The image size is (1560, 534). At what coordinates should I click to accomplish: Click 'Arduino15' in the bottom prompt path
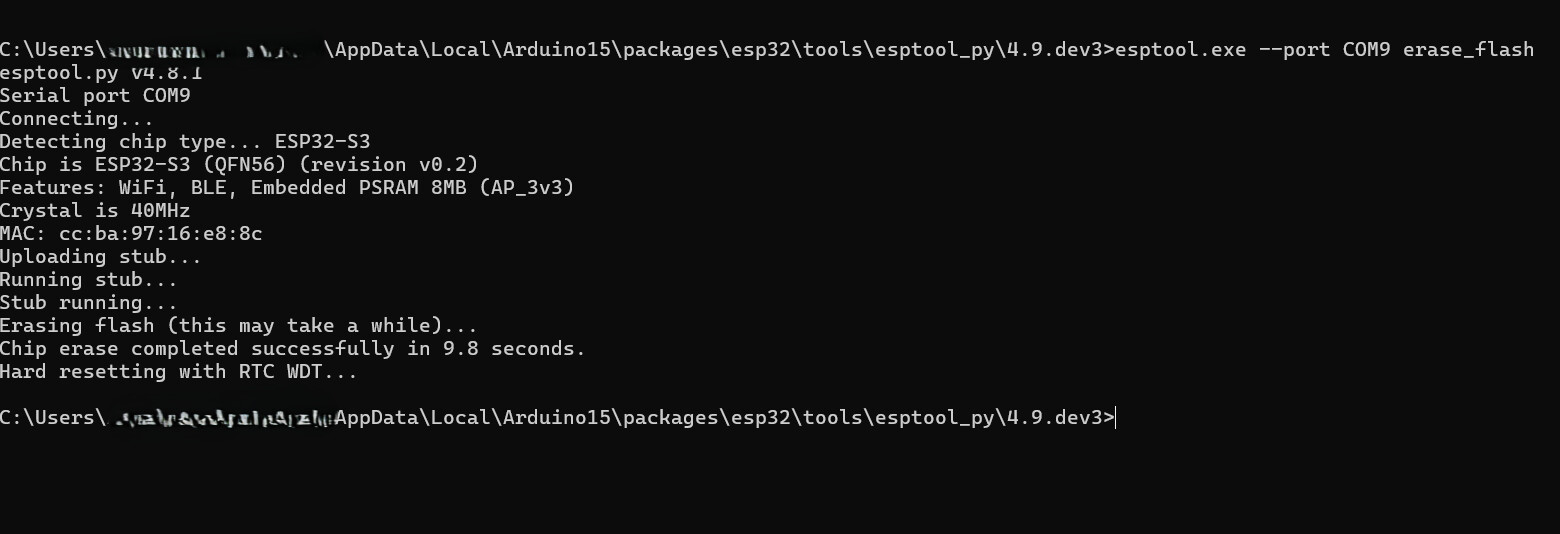[556, 418]
